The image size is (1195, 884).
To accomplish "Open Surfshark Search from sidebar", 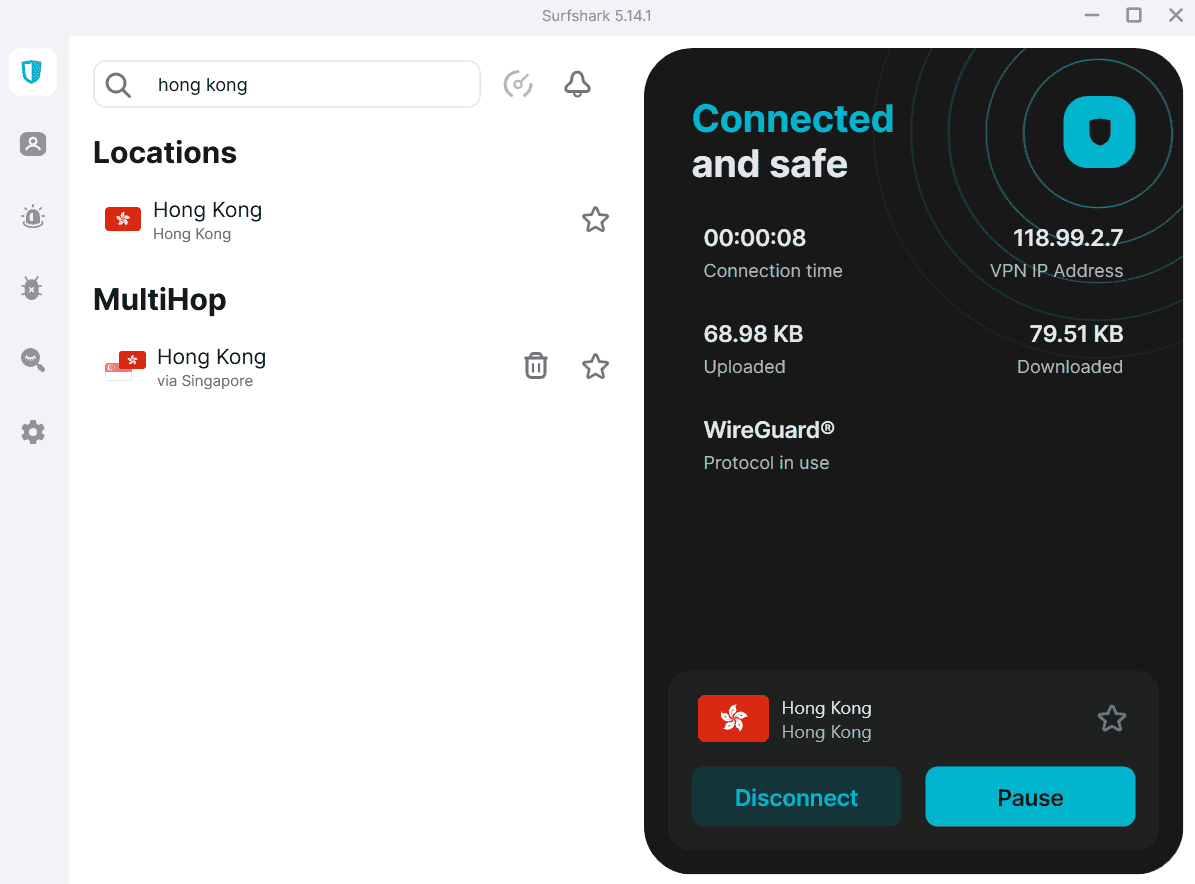I will pyautogui.click(x=32, y=360).
